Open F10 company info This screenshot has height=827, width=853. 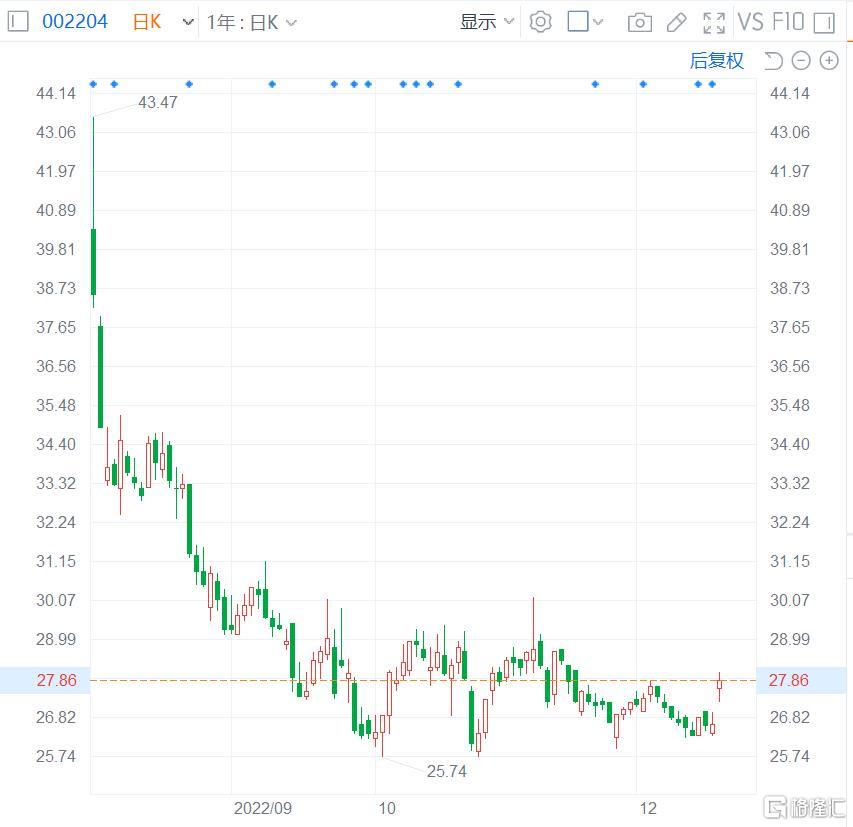click(x=788, y=22)
